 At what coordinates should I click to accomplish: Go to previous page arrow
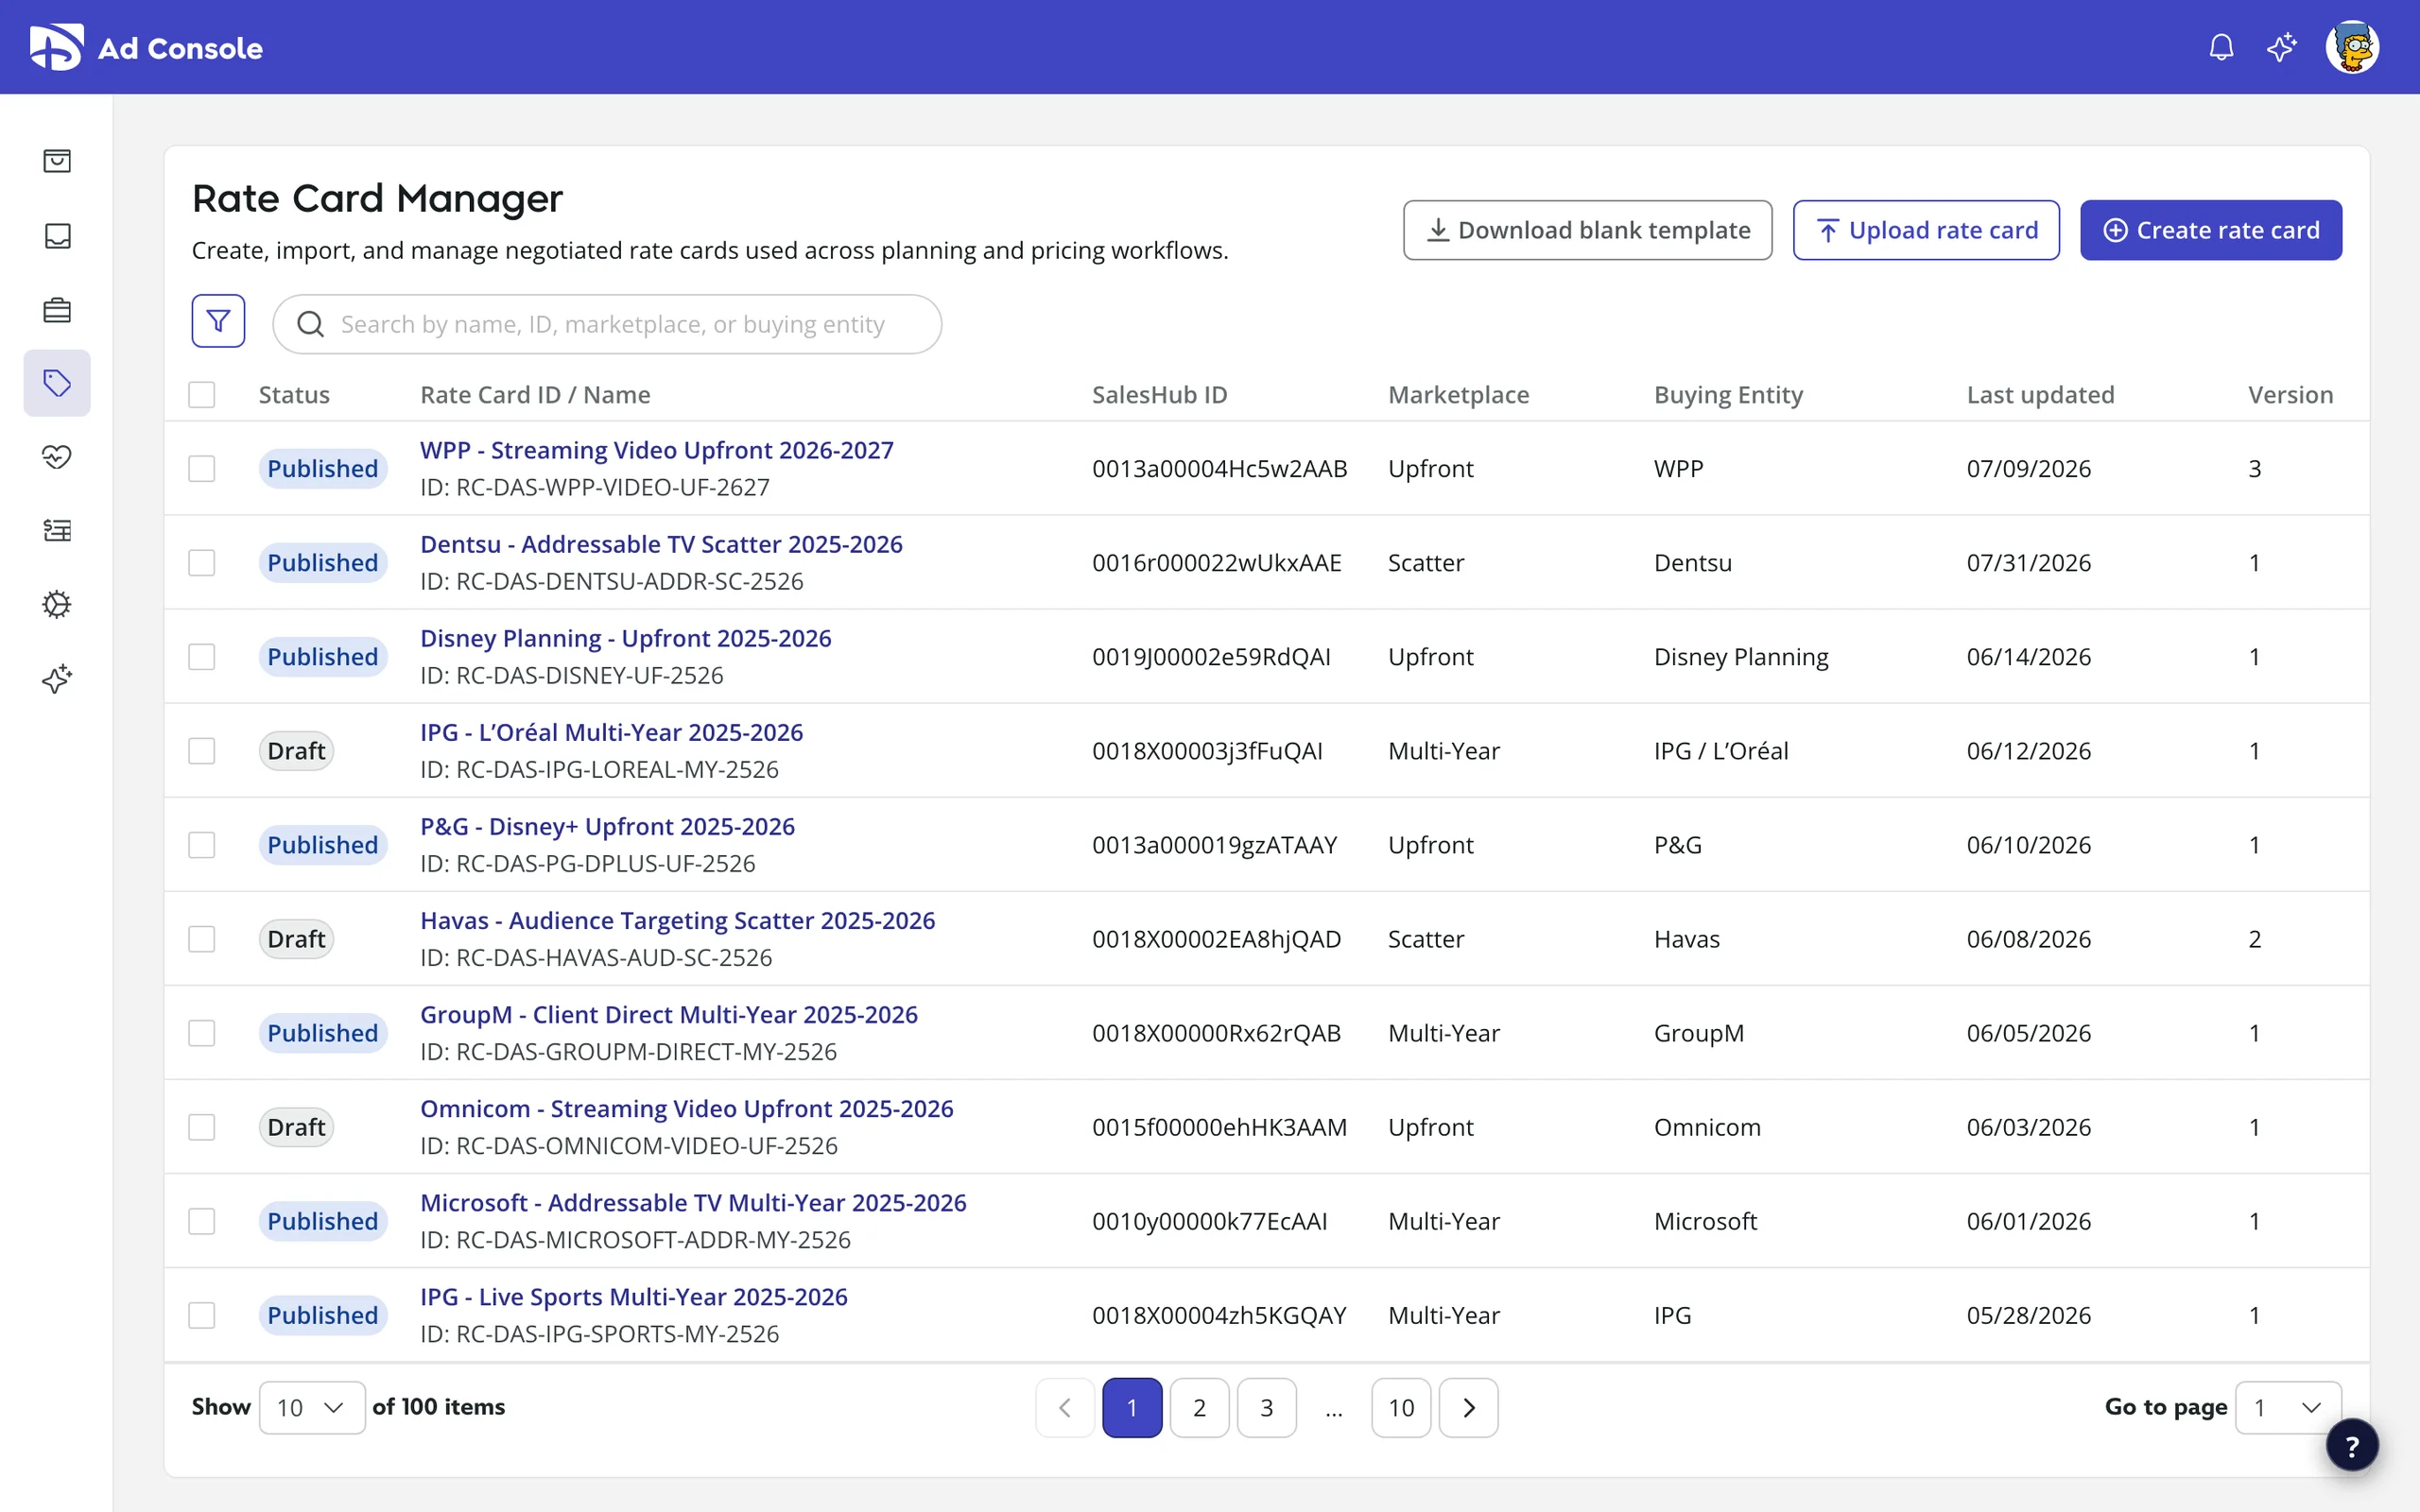[1065, 1408]
